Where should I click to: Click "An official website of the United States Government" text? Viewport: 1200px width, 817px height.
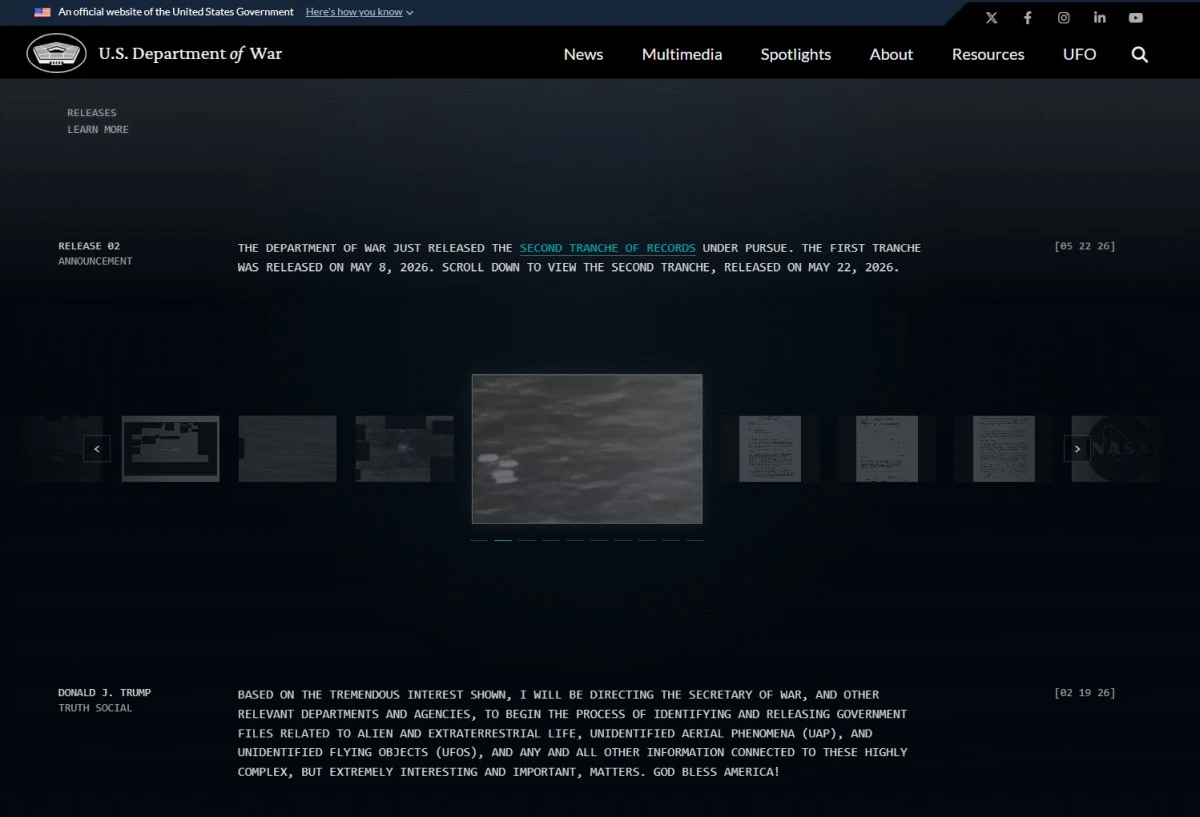click(x=176, y=12)
